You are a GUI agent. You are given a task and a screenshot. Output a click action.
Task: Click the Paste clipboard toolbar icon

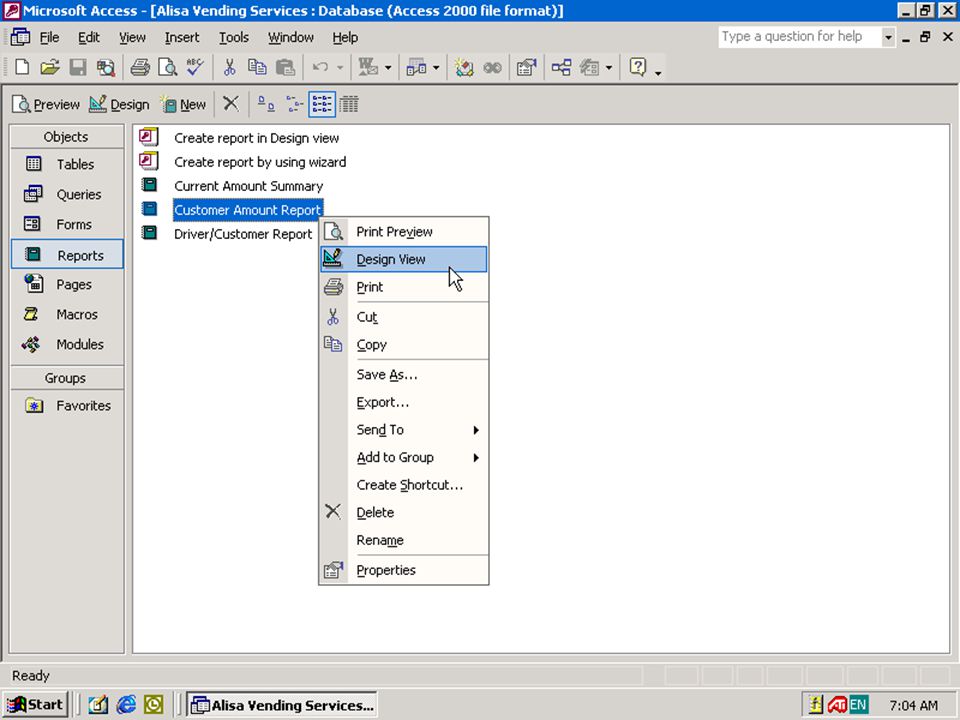click(x=285, y=67)
